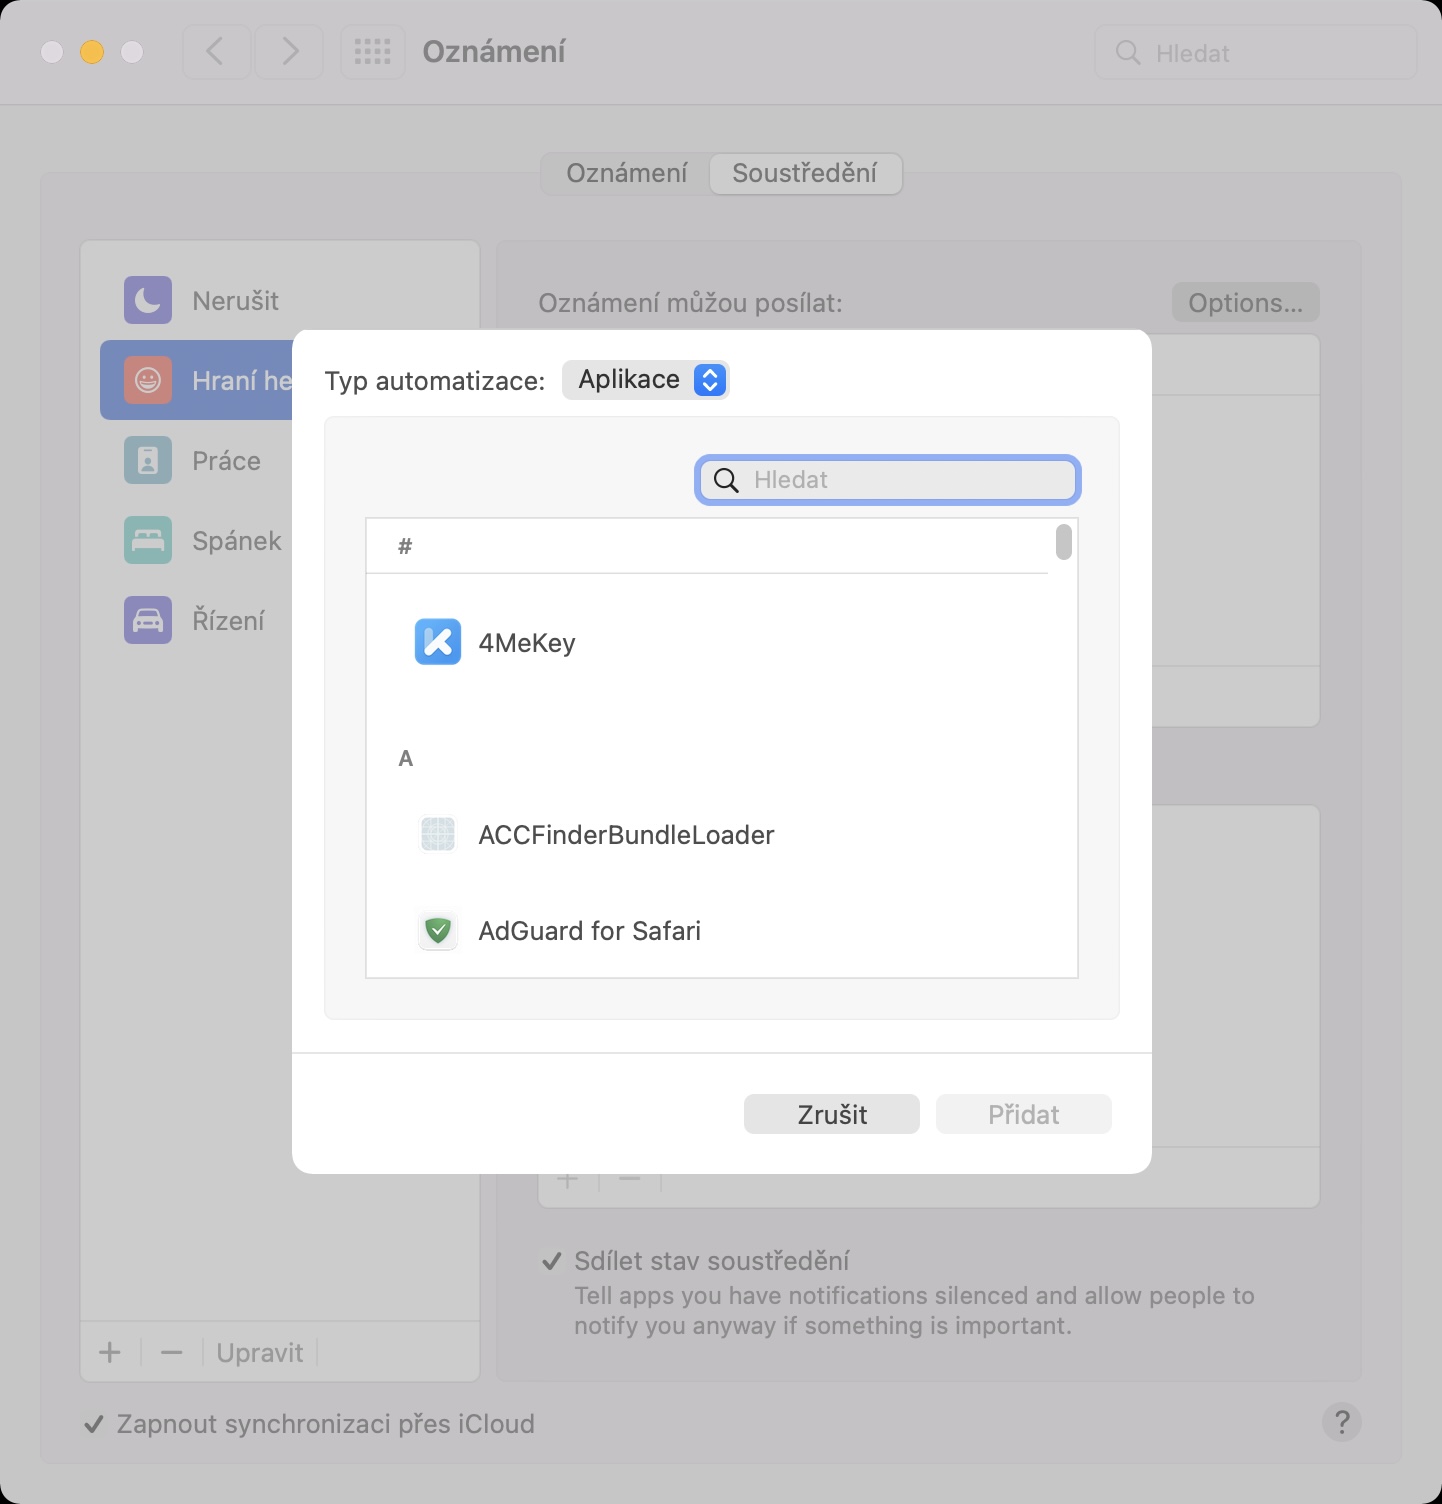Click the Práce badge icon
The height and width of the screenshot is (1504, 1442).
tap(148, 460)
